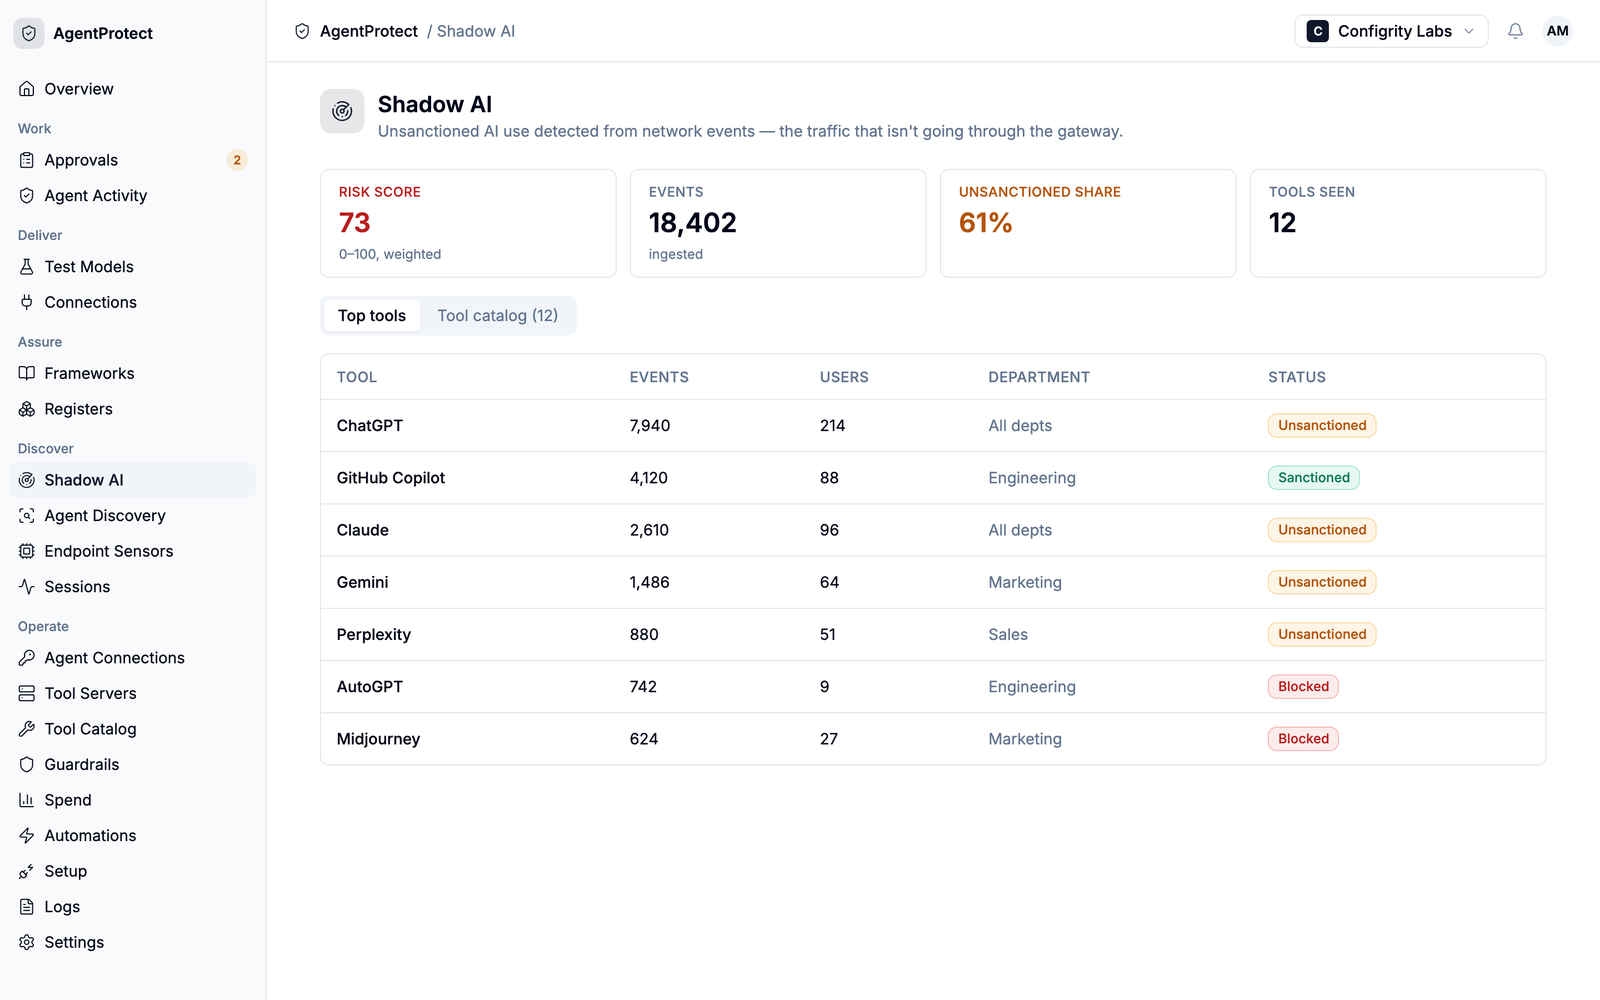This screenshot has height=1000, width=1600.
Task: Open notifications bell icon
Action: [x=1515, y=31]
